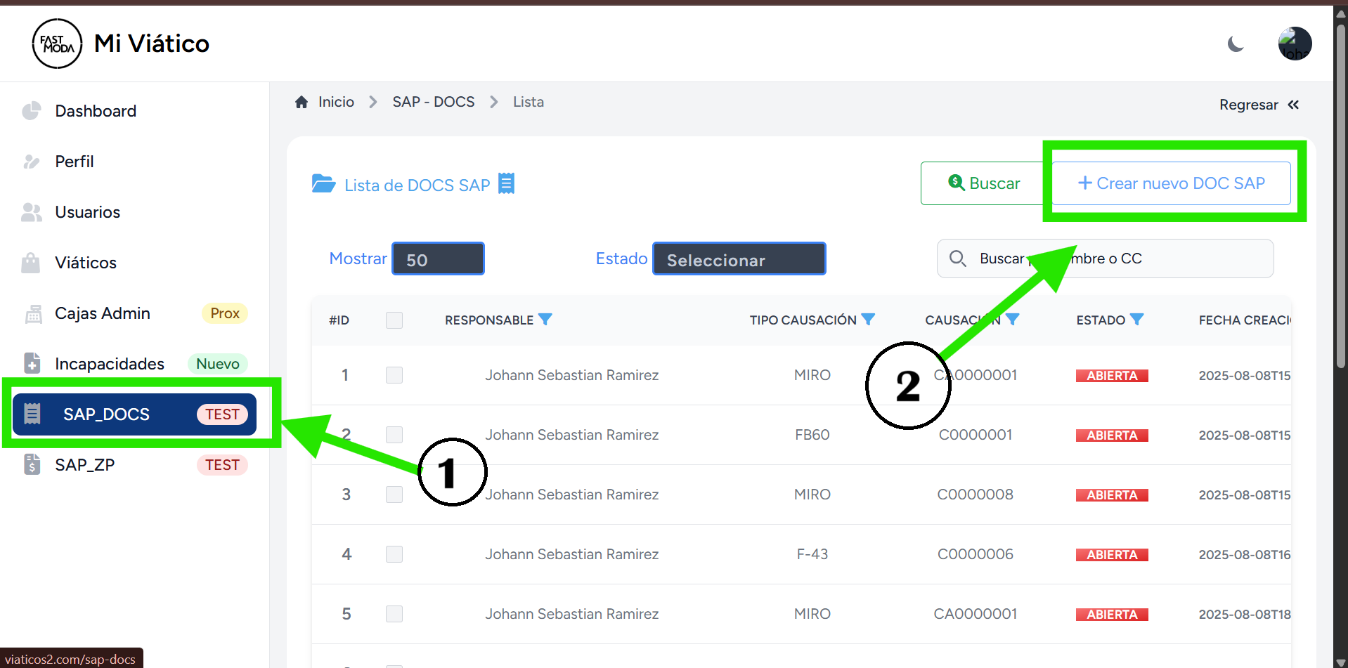Toggle dark mode moon icon
Screen dimensions: 1348x668
1236,44
